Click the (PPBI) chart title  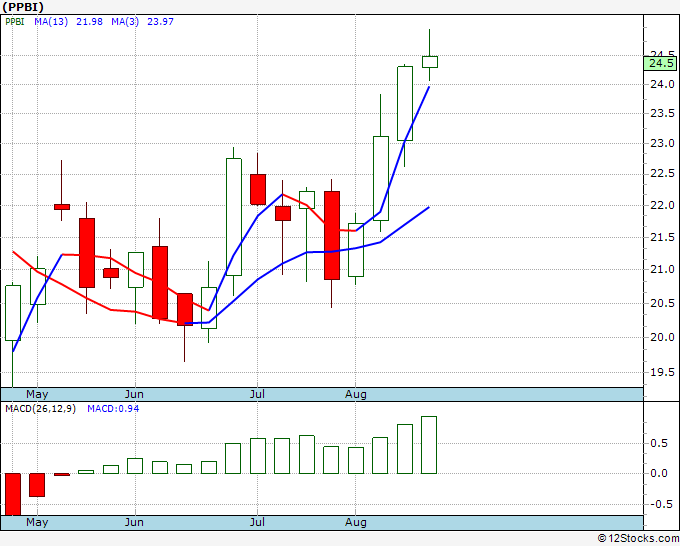(x=23, y=7)
